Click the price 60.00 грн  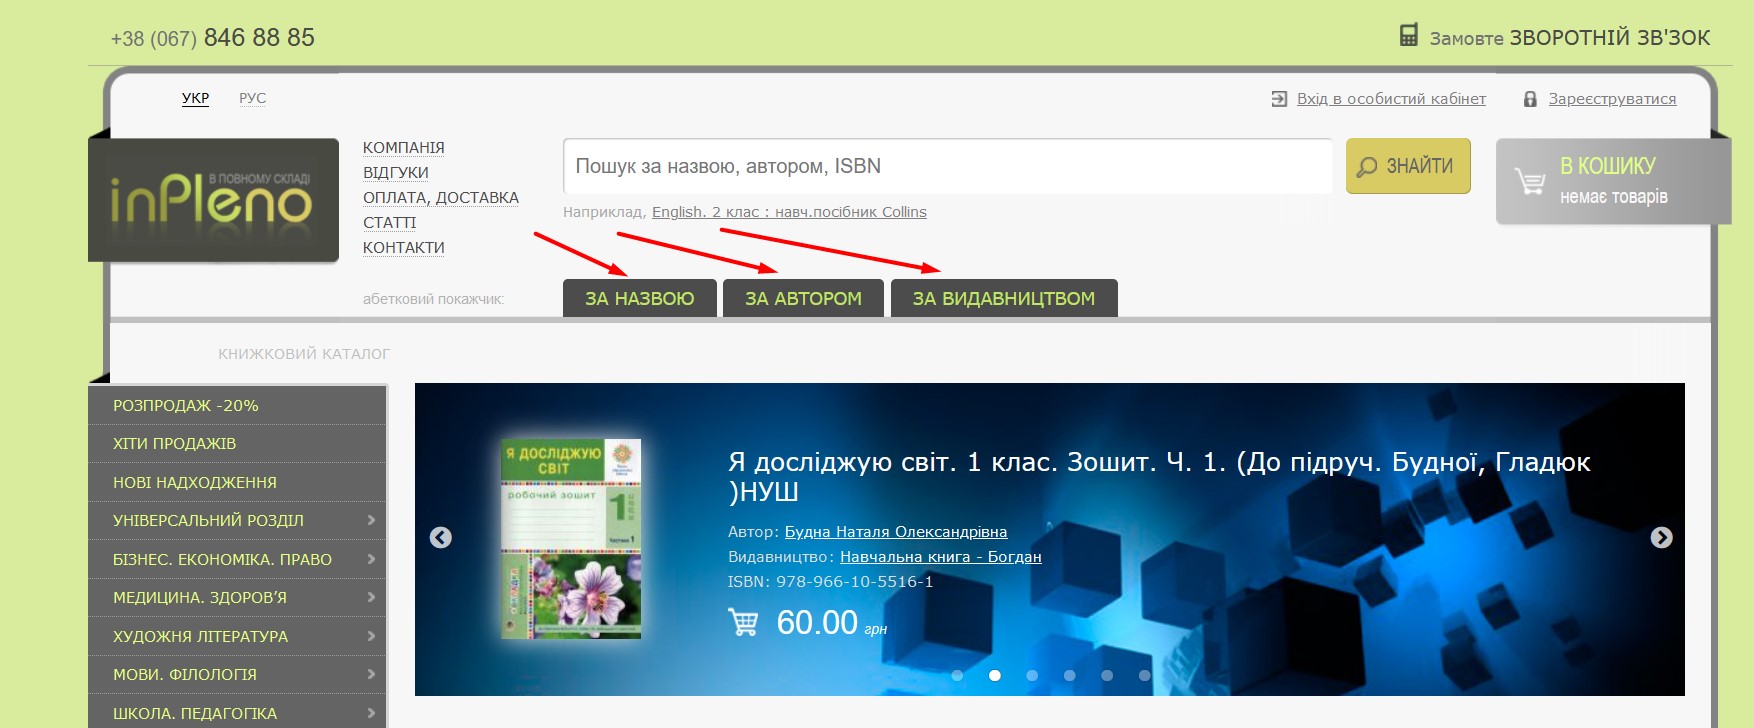(x=832, y=623)
